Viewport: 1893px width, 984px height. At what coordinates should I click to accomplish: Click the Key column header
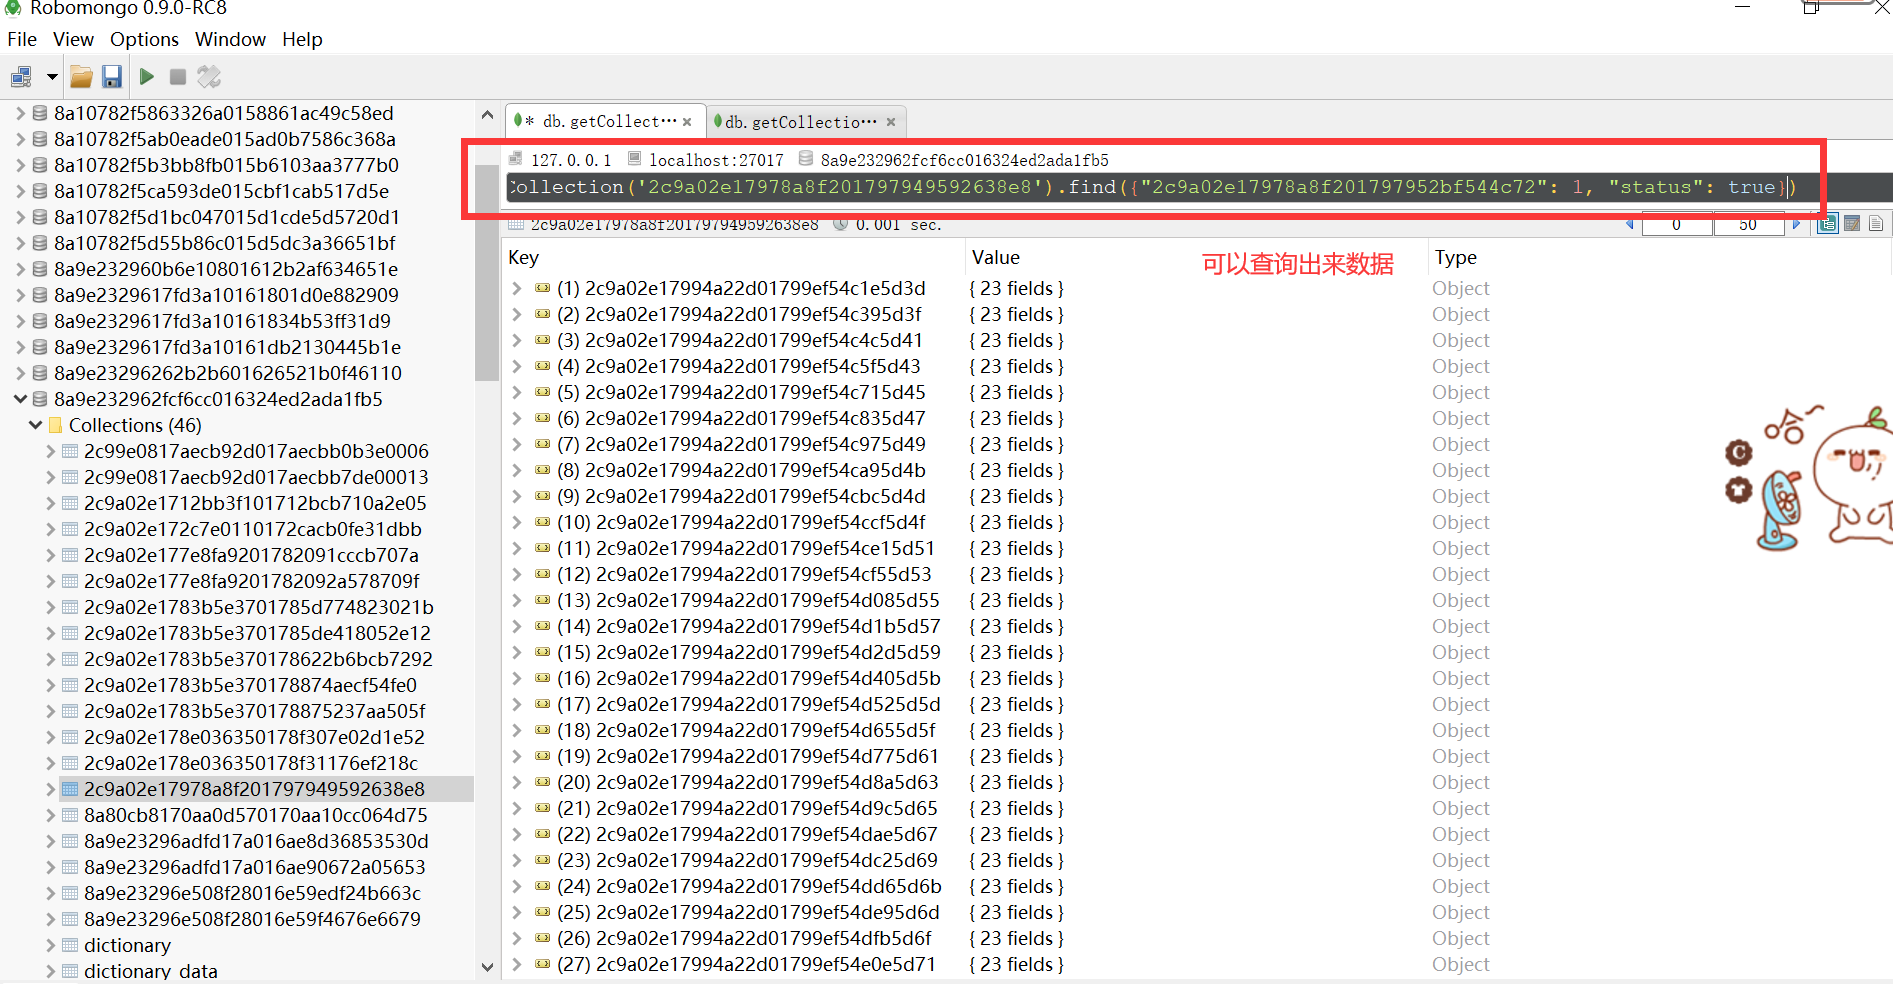(523, 257)
